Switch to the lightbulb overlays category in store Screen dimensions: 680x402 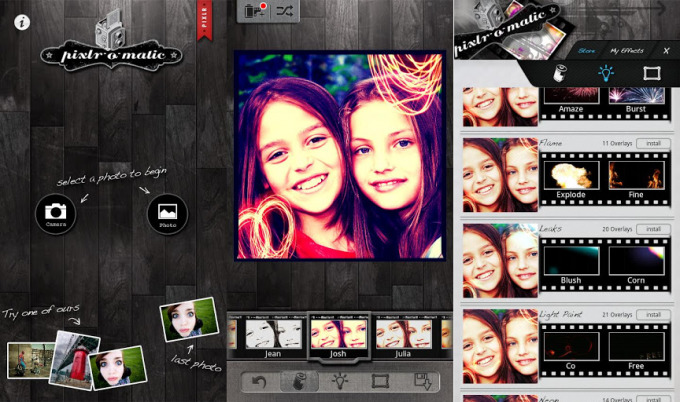[x=606, y=73]
